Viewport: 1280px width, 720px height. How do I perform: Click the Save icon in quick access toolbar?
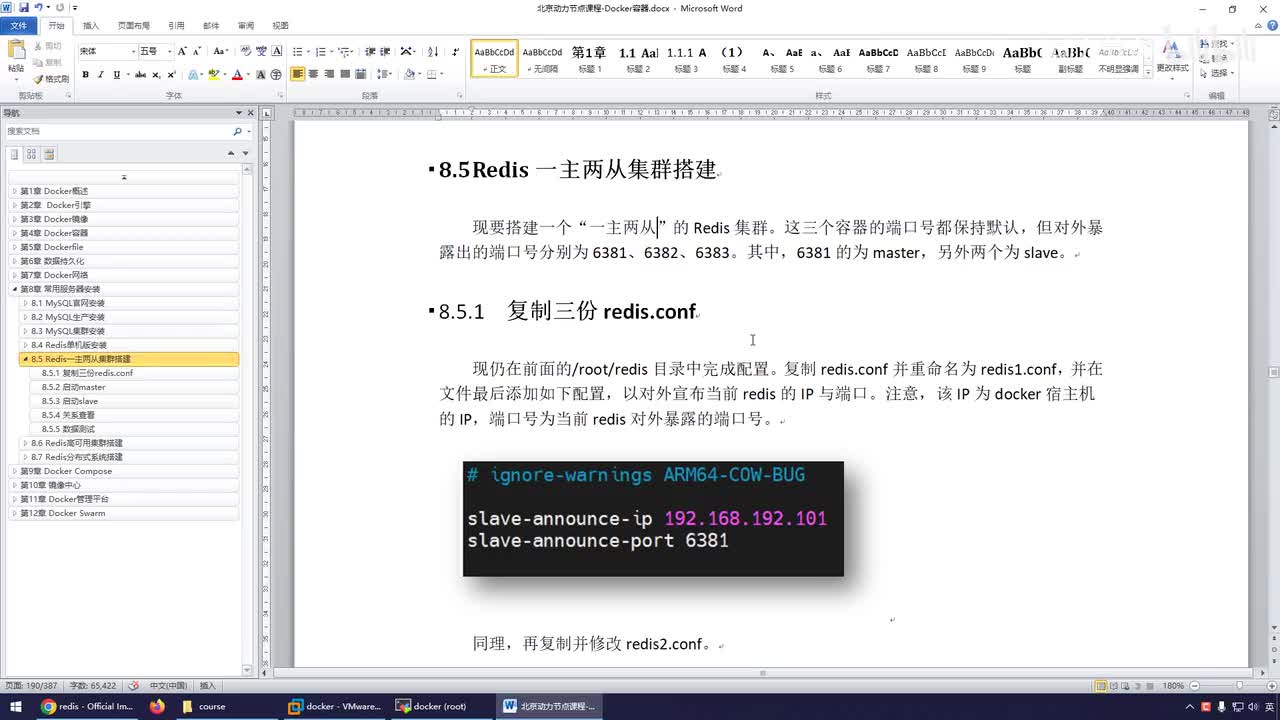pos(24,8)
